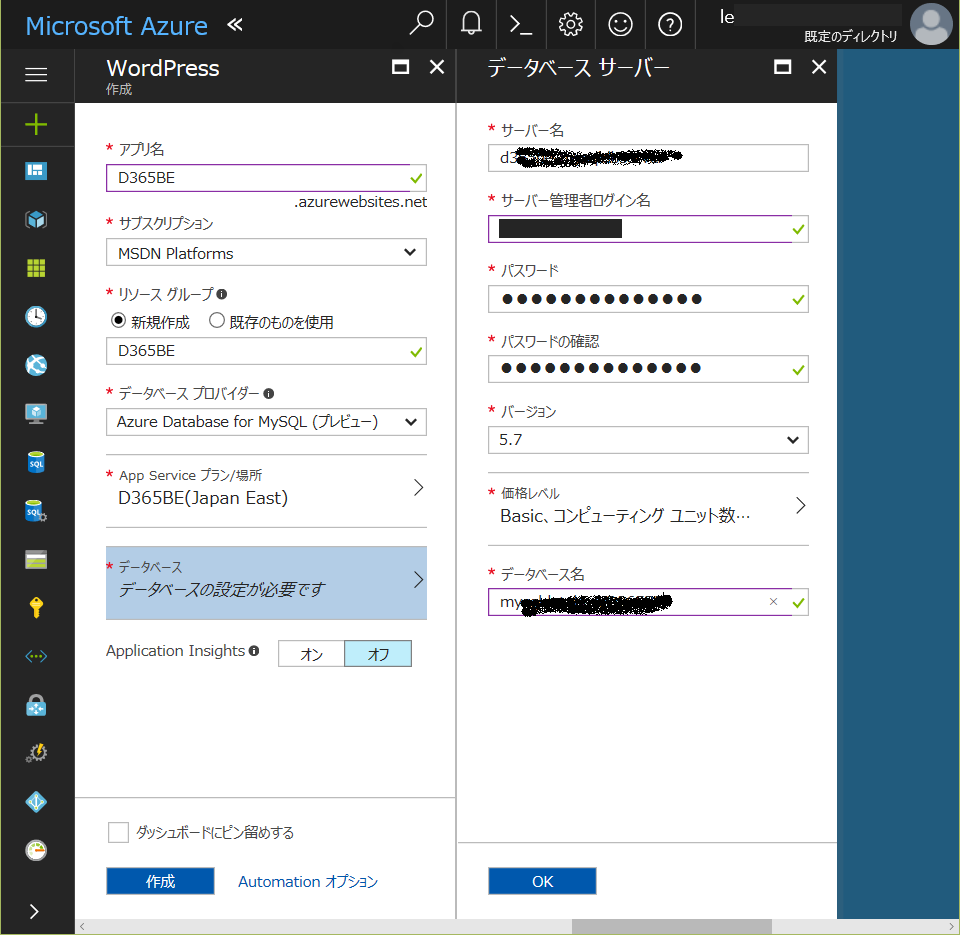
Task: Open the clock Recent sidebar icon
Action: 36,317
